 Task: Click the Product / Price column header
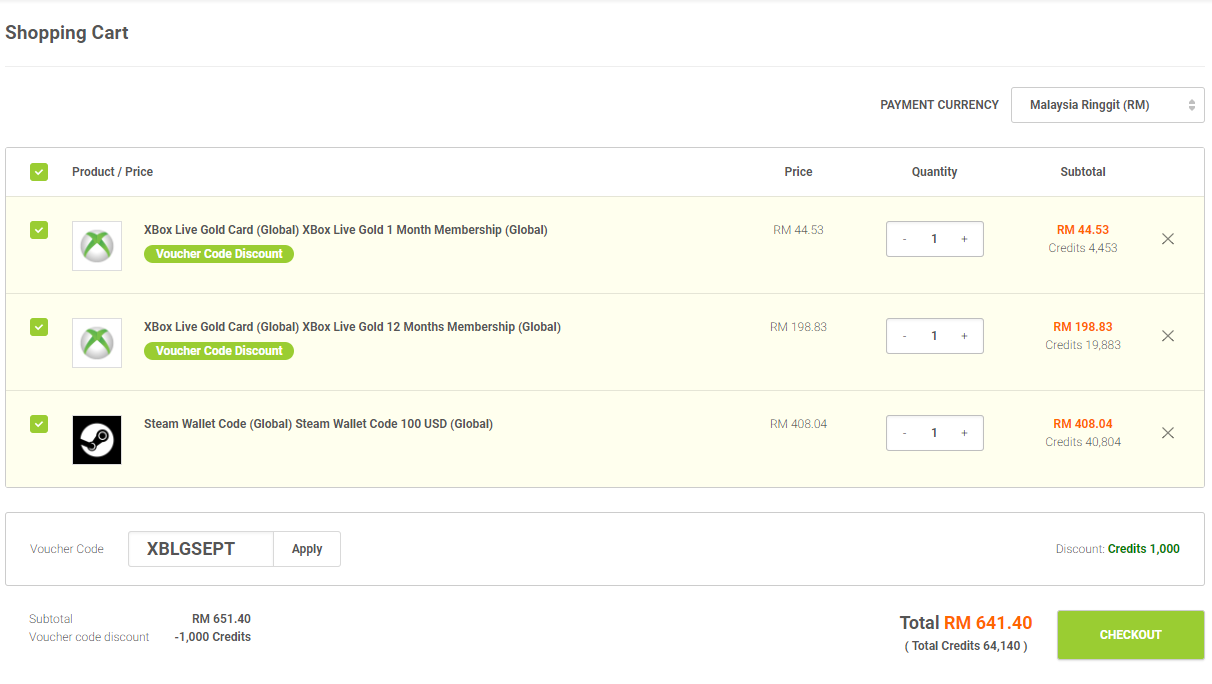(112, 172)
